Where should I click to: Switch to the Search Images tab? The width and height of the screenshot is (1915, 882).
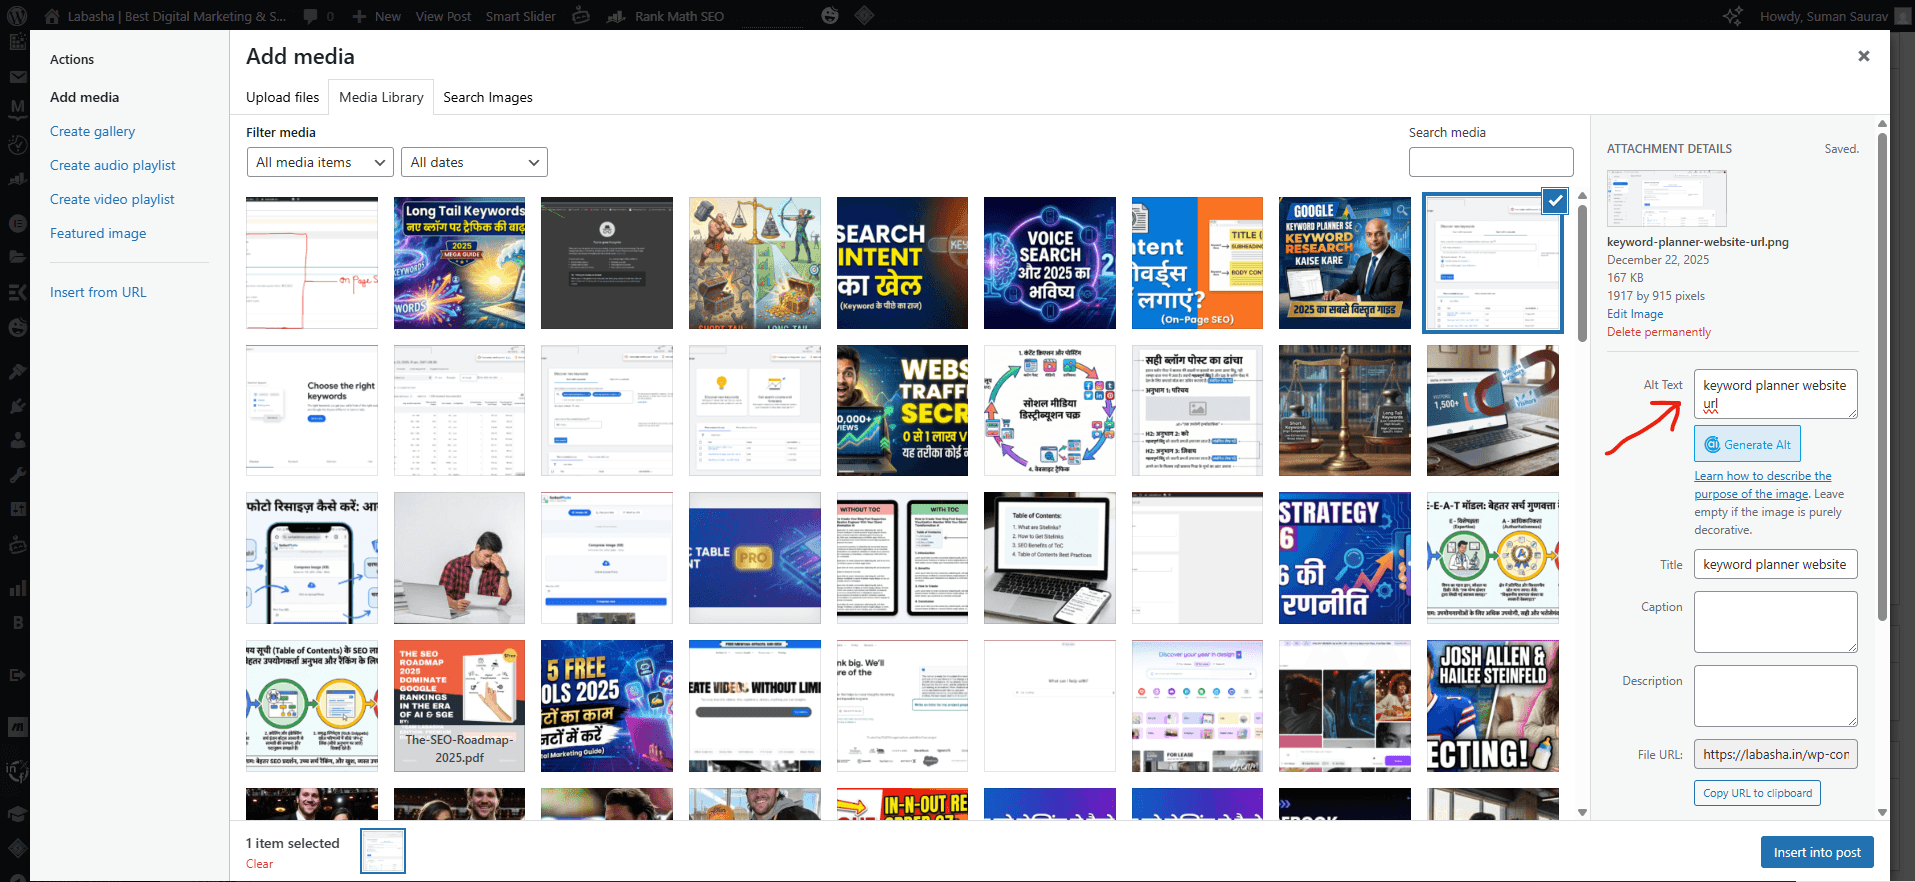[488, 97]
